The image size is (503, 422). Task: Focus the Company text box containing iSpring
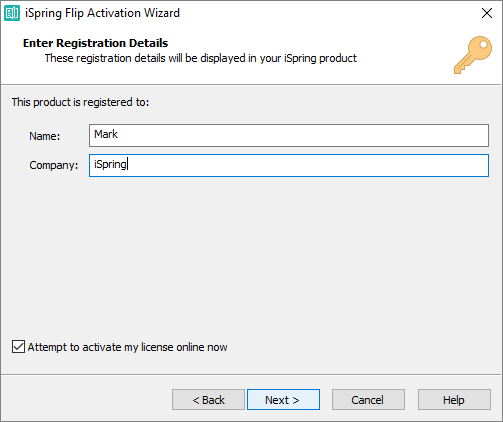(289, 165)
